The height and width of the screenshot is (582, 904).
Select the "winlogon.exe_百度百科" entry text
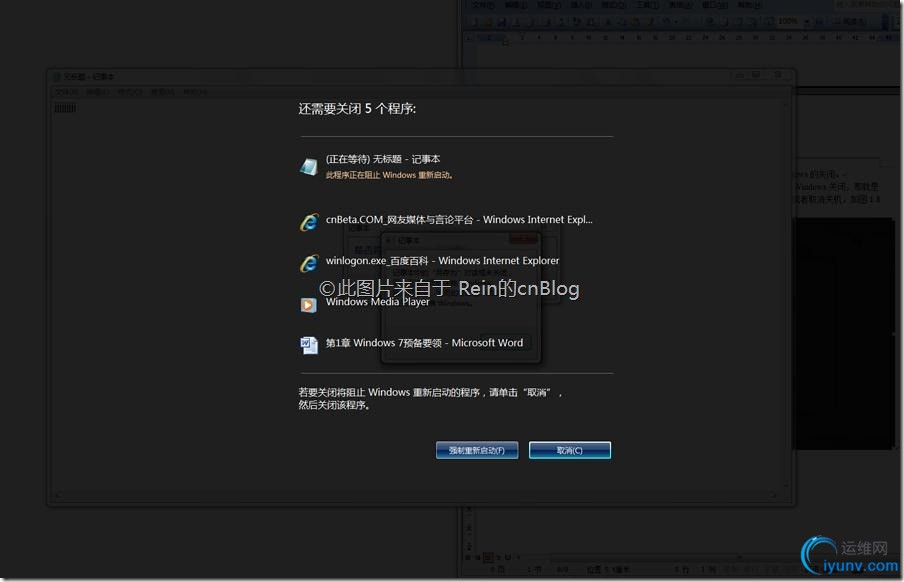pyautogui.click(x=442, y=261)
